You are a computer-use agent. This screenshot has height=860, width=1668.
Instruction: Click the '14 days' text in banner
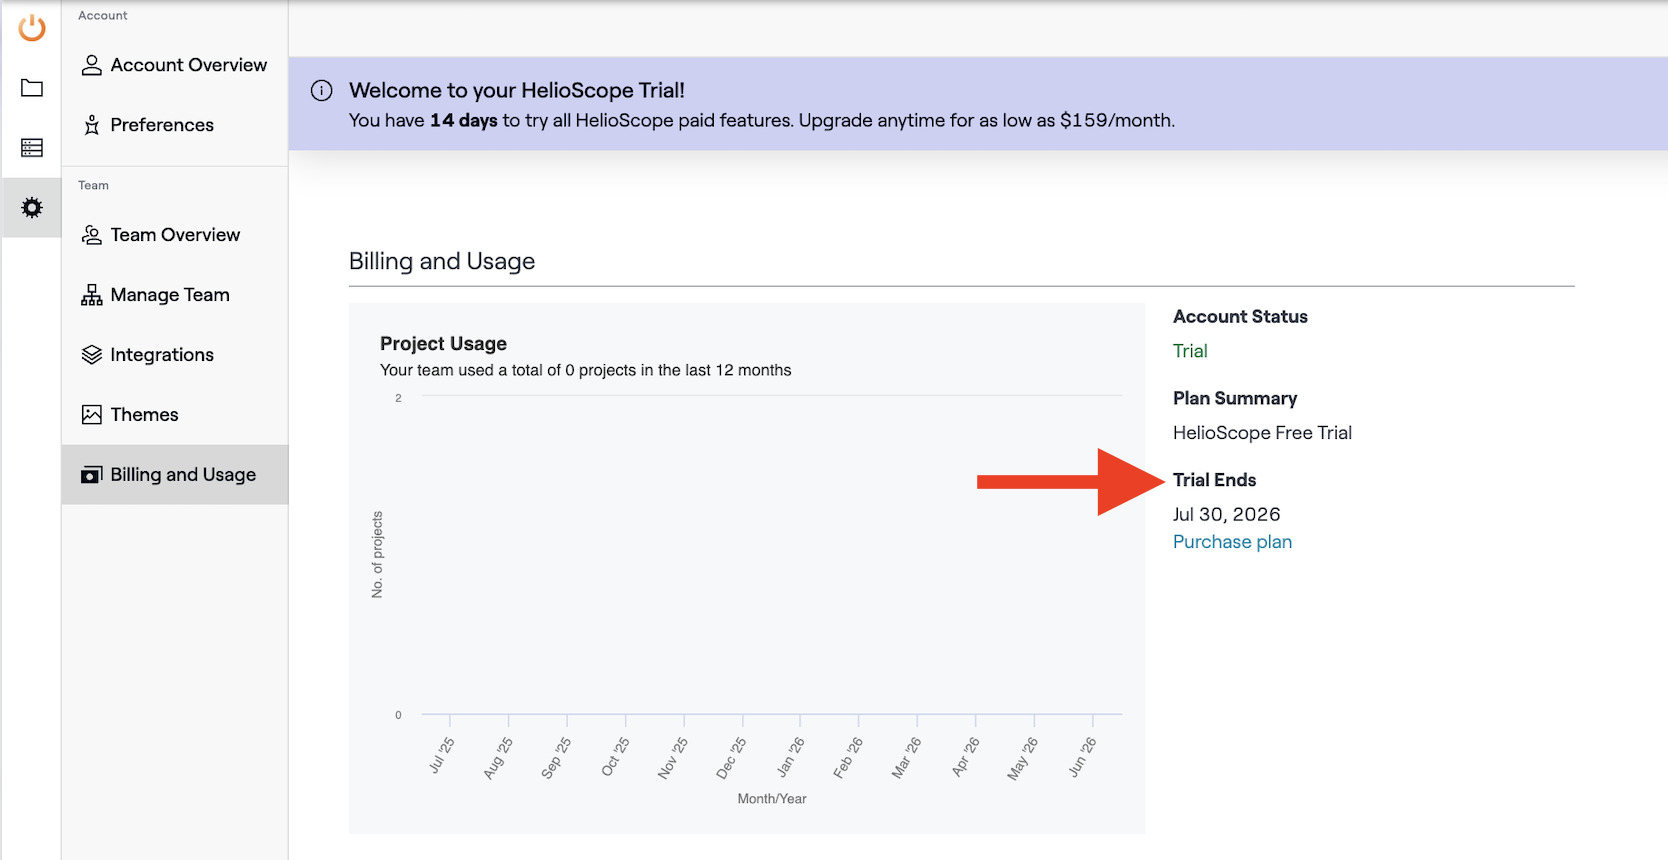pos(464,120)
